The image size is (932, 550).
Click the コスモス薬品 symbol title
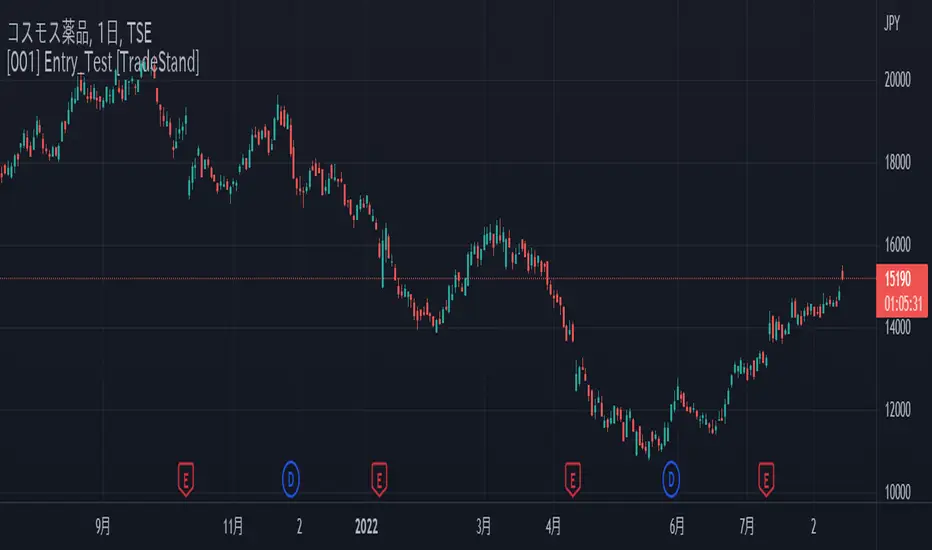coord(80,33)
